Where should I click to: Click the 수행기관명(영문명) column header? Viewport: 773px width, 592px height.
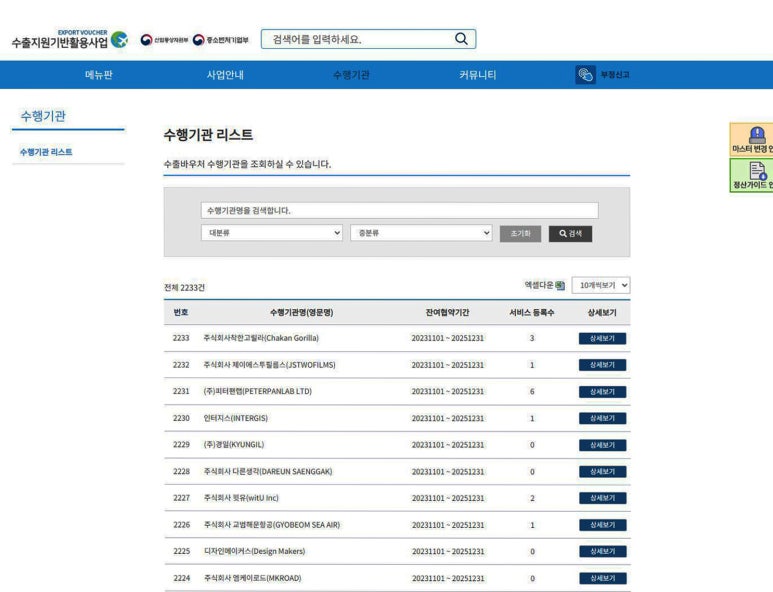click(x=302, y=313)
